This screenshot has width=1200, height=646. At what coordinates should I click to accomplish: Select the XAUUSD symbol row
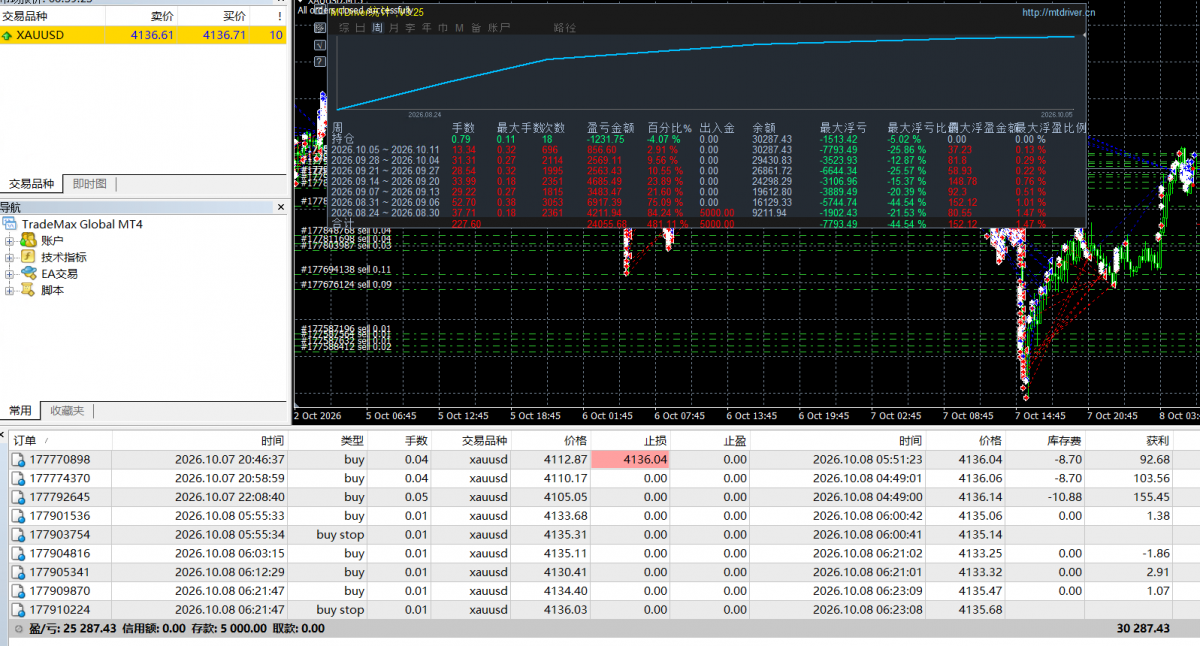coord(143,35)
